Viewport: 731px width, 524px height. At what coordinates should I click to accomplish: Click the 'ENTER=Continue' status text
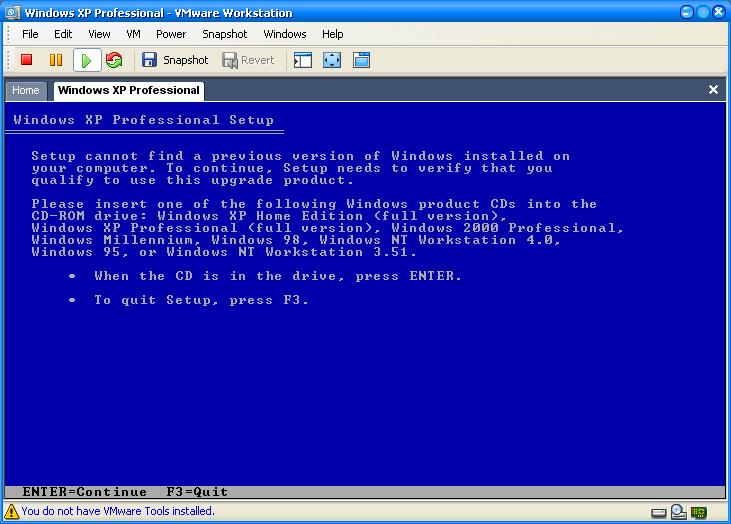tap(84, 492)
